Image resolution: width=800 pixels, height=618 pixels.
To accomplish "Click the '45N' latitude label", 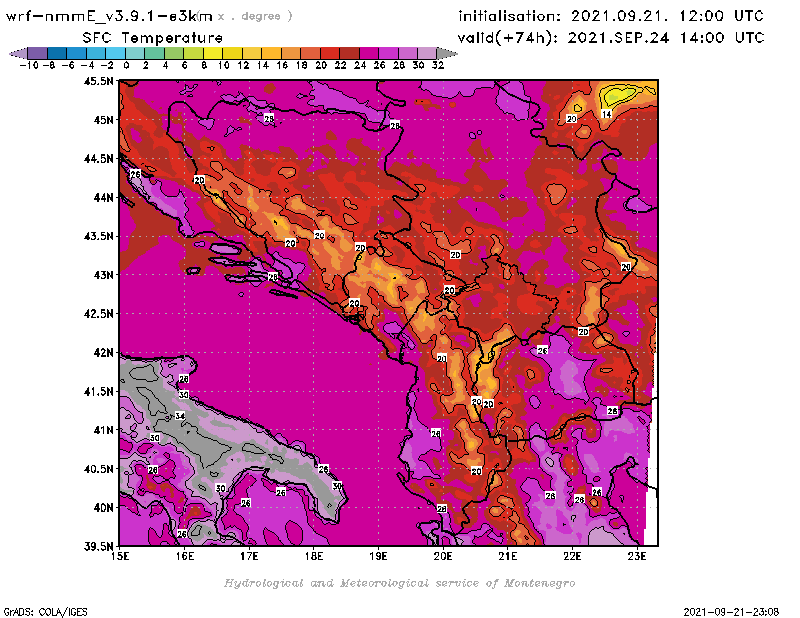I will [104, 120].
